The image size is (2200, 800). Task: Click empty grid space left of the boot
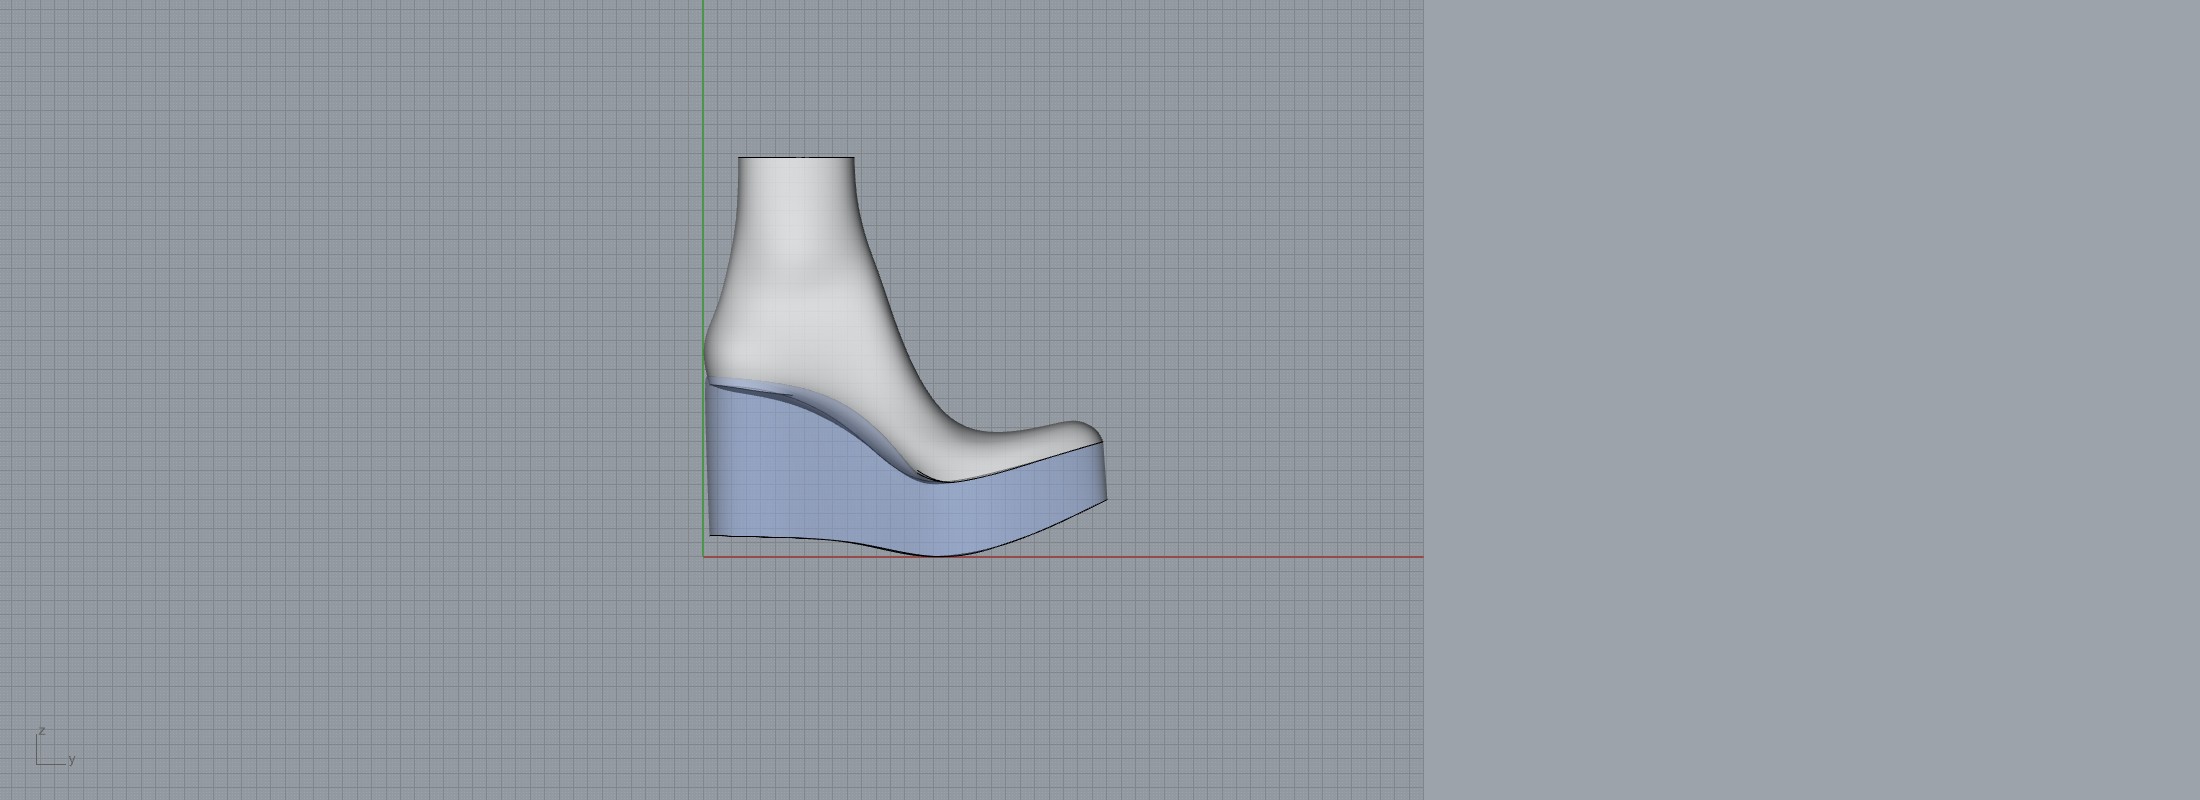point(350,350)
